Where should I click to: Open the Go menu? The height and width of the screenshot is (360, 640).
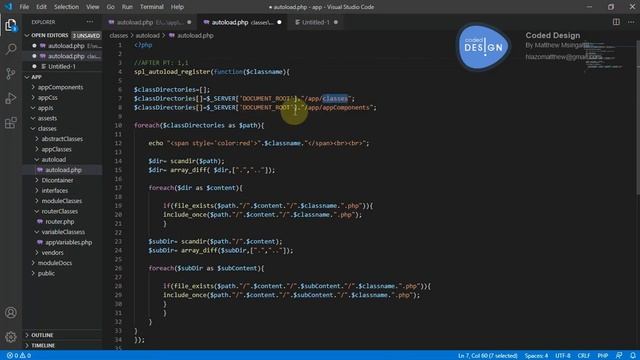tap(111, 7)
